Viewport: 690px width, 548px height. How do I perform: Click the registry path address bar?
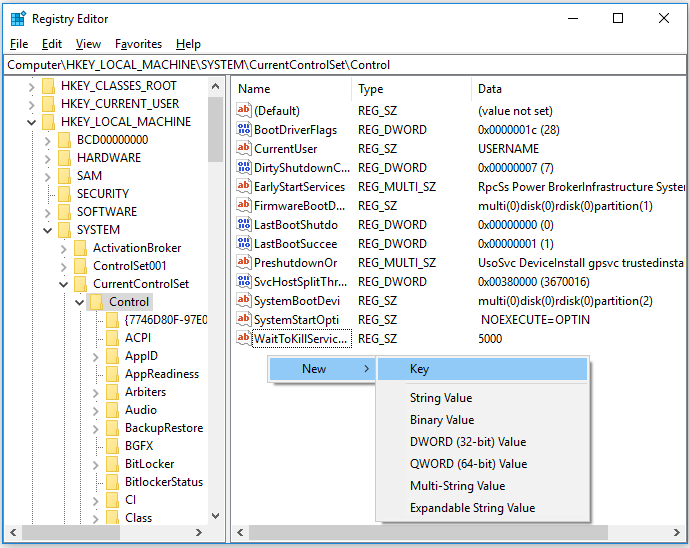tap(345, 64)
